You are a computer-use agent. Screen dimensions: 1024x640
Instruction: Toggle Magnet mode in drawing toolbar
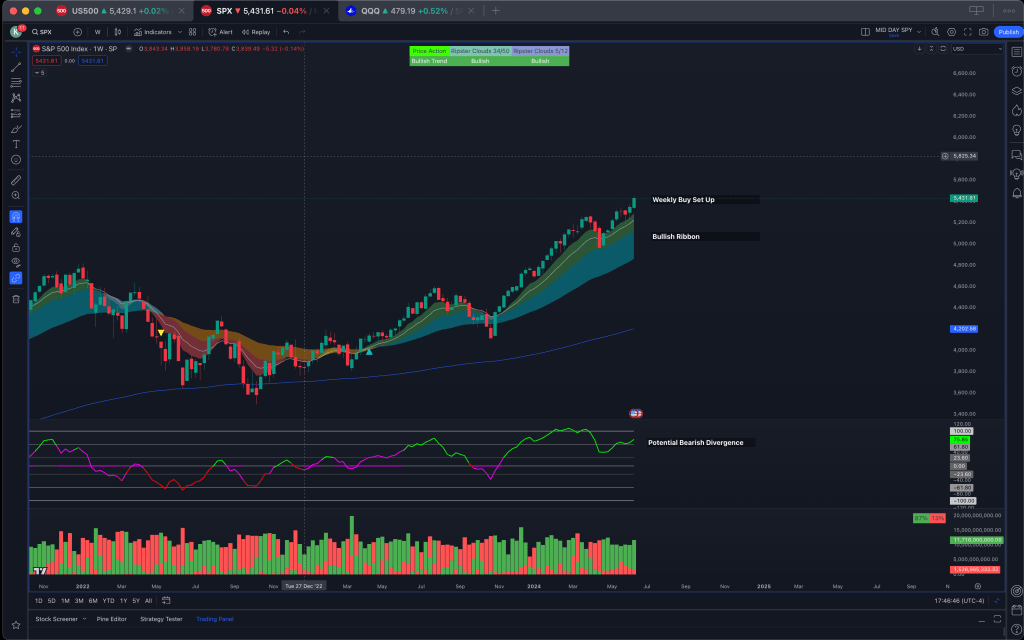click(16, 217)
